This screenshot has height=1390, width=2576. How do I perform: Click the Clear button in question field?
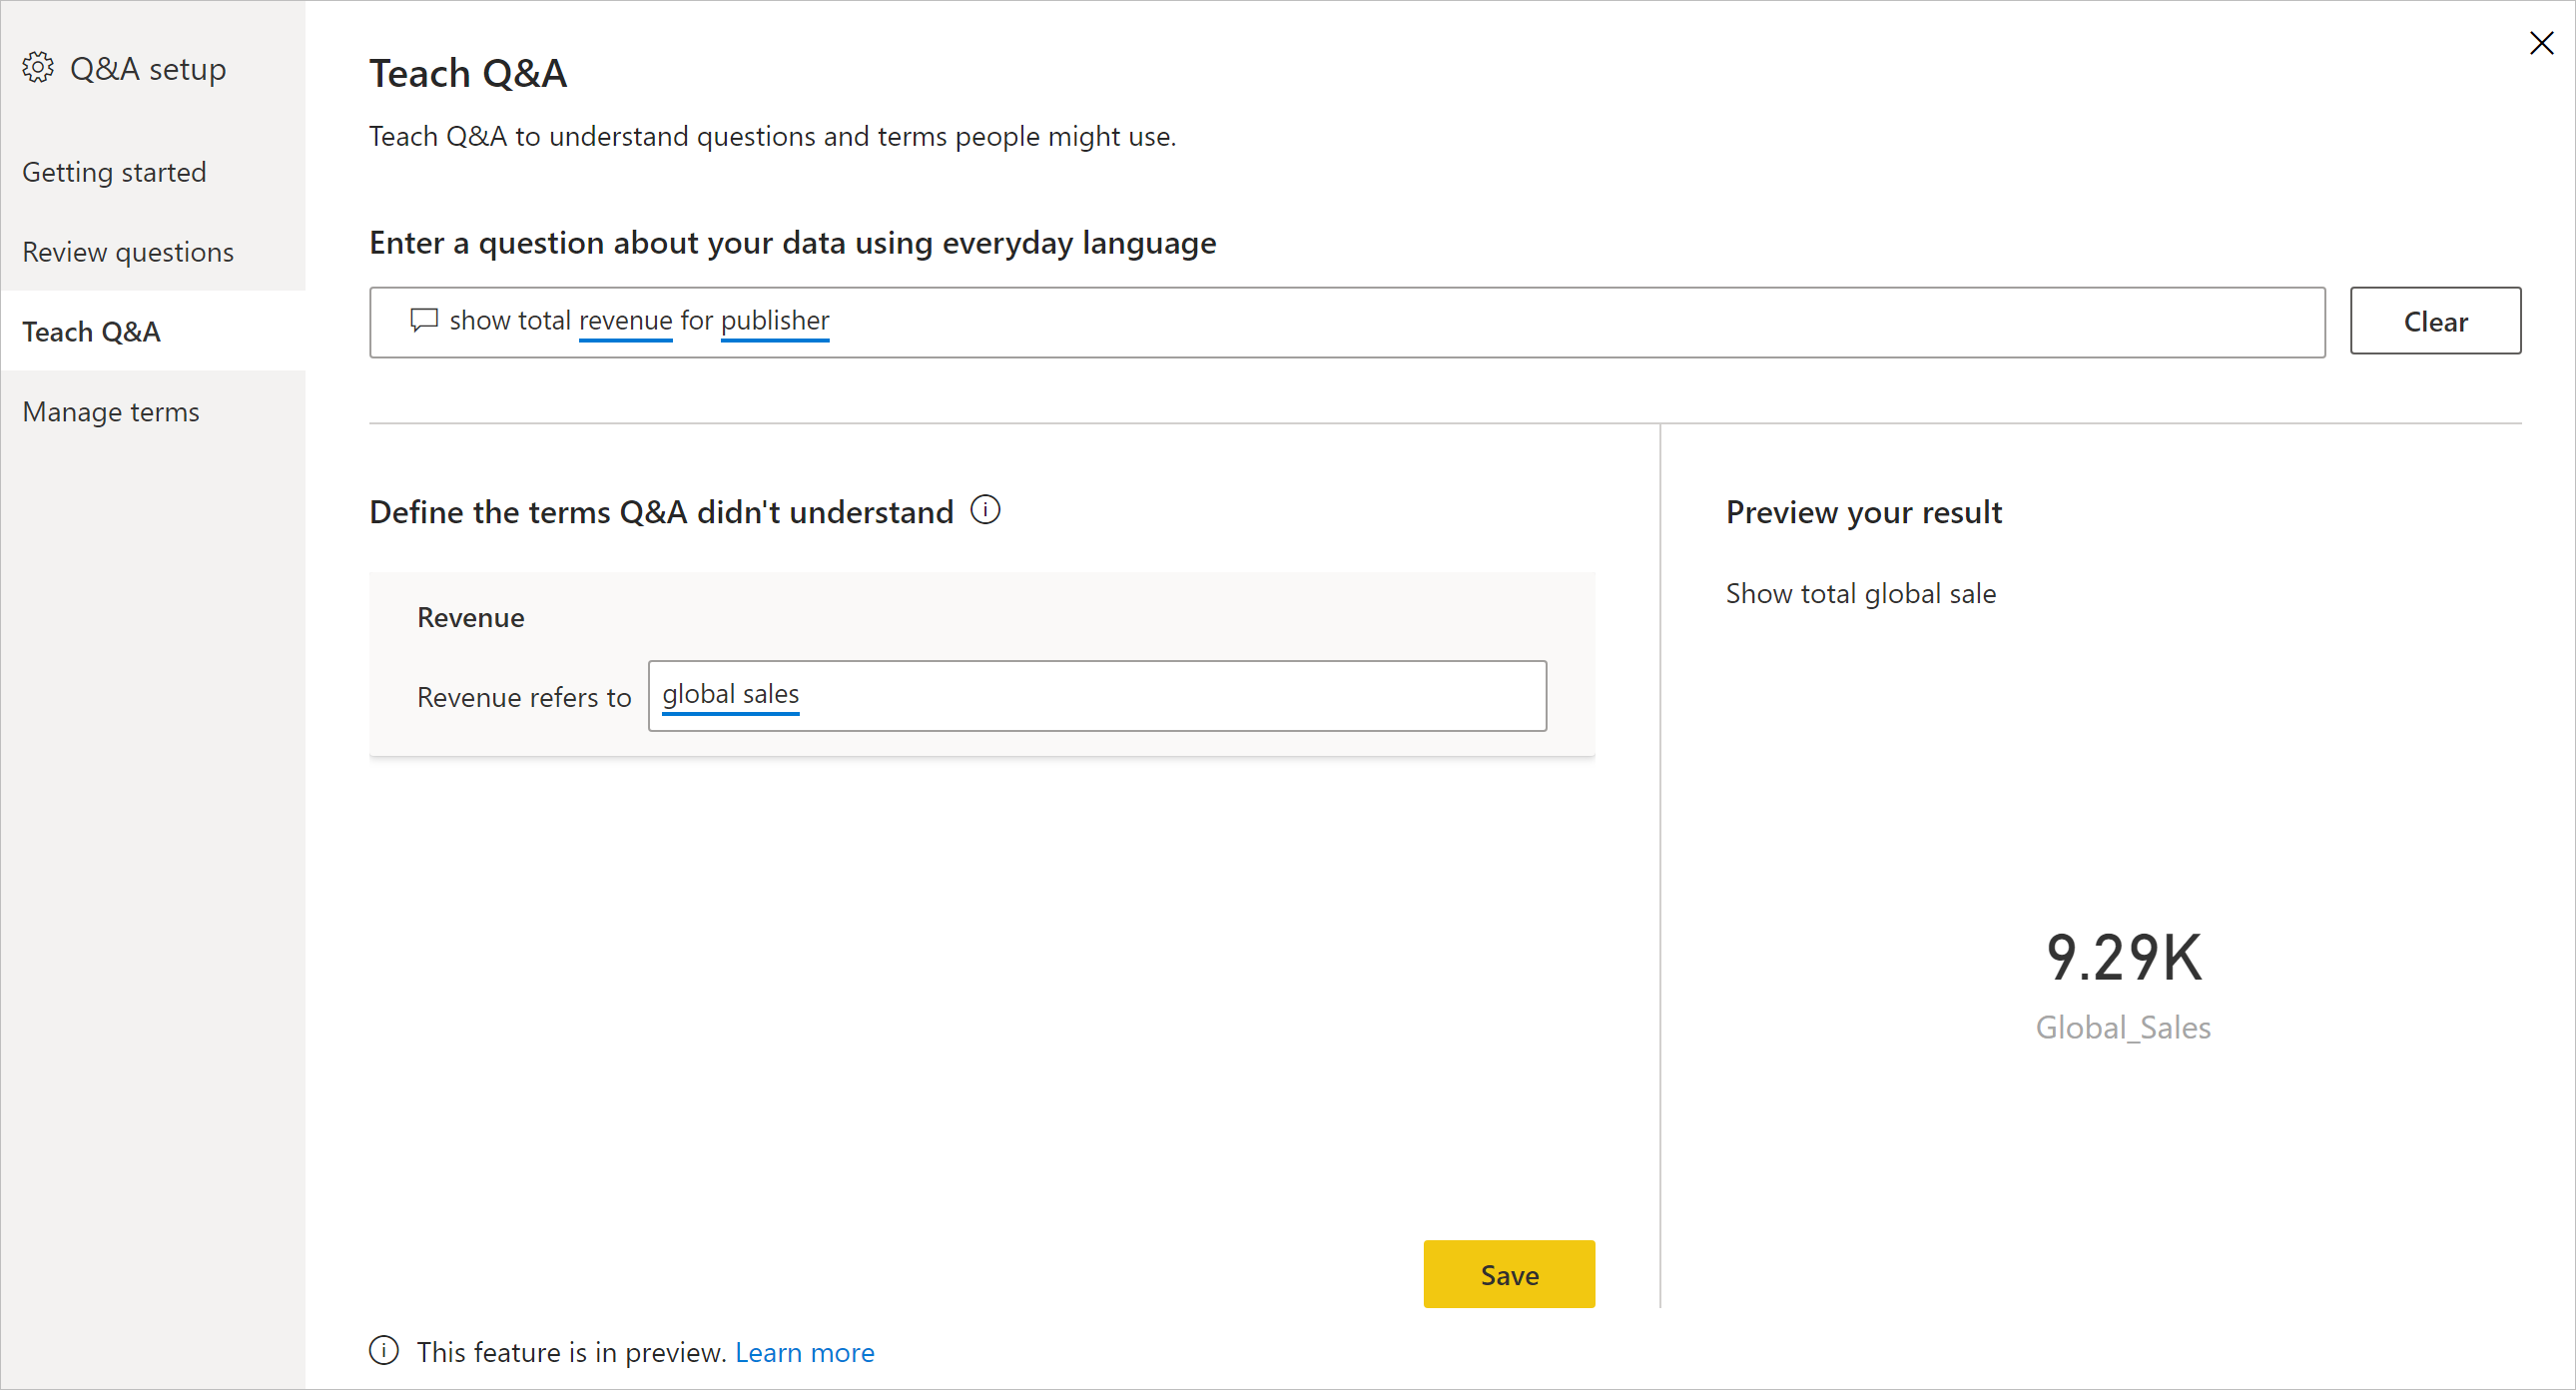[x=2434, y=321]
